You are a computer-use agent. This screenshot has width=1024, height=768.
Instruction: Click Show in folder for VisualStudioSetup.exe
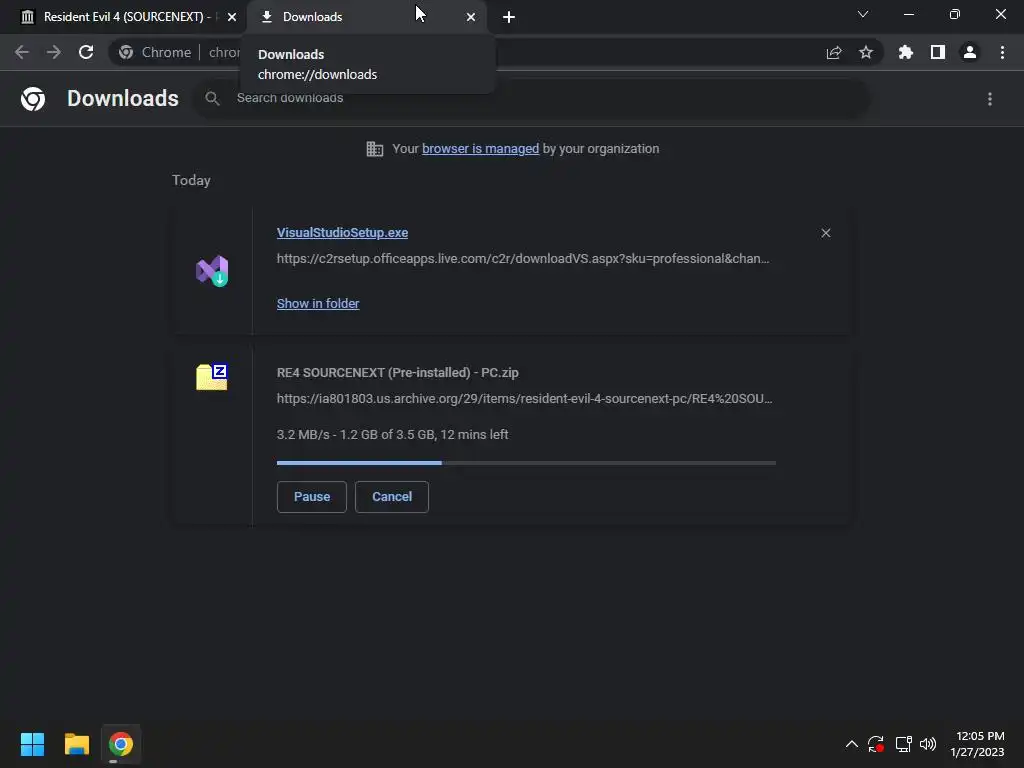tap(318, 304)
